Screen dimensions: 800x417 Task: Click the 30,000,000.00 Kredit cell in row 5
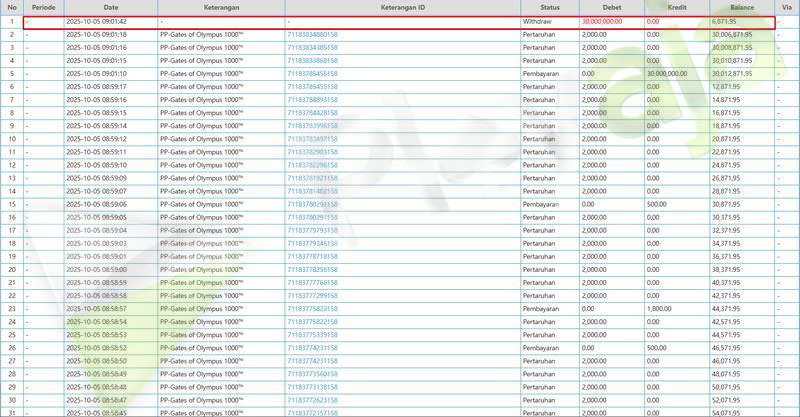click(670, 73)
